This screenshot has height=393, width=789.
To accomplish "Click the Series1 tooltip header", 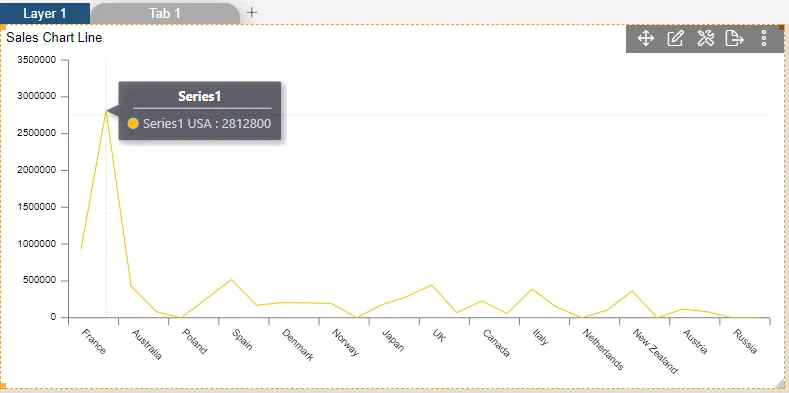I will click(200, 97).
